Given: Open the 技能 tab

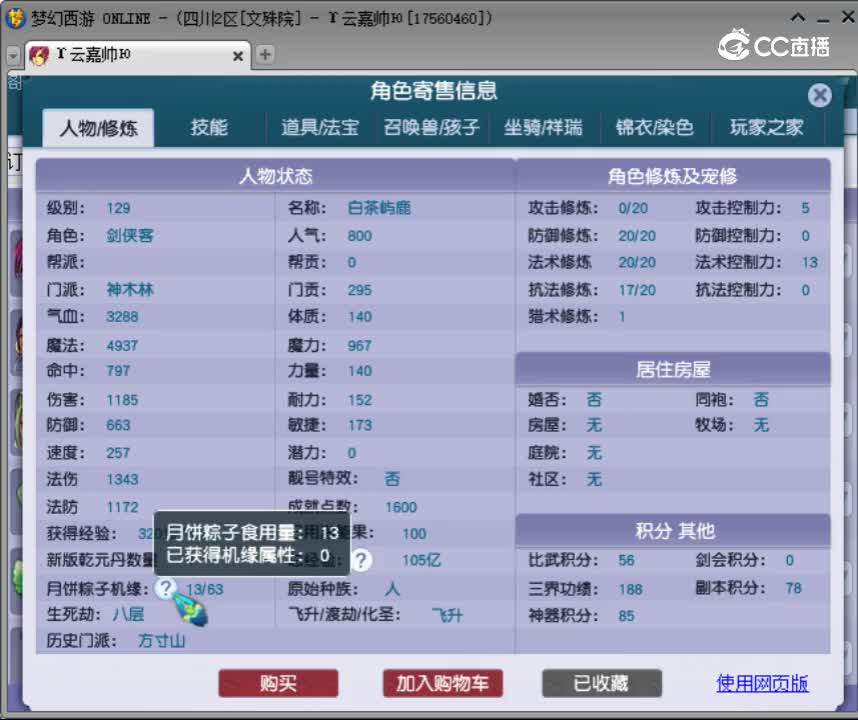Looking at the screenshot, I should (209, 127).
